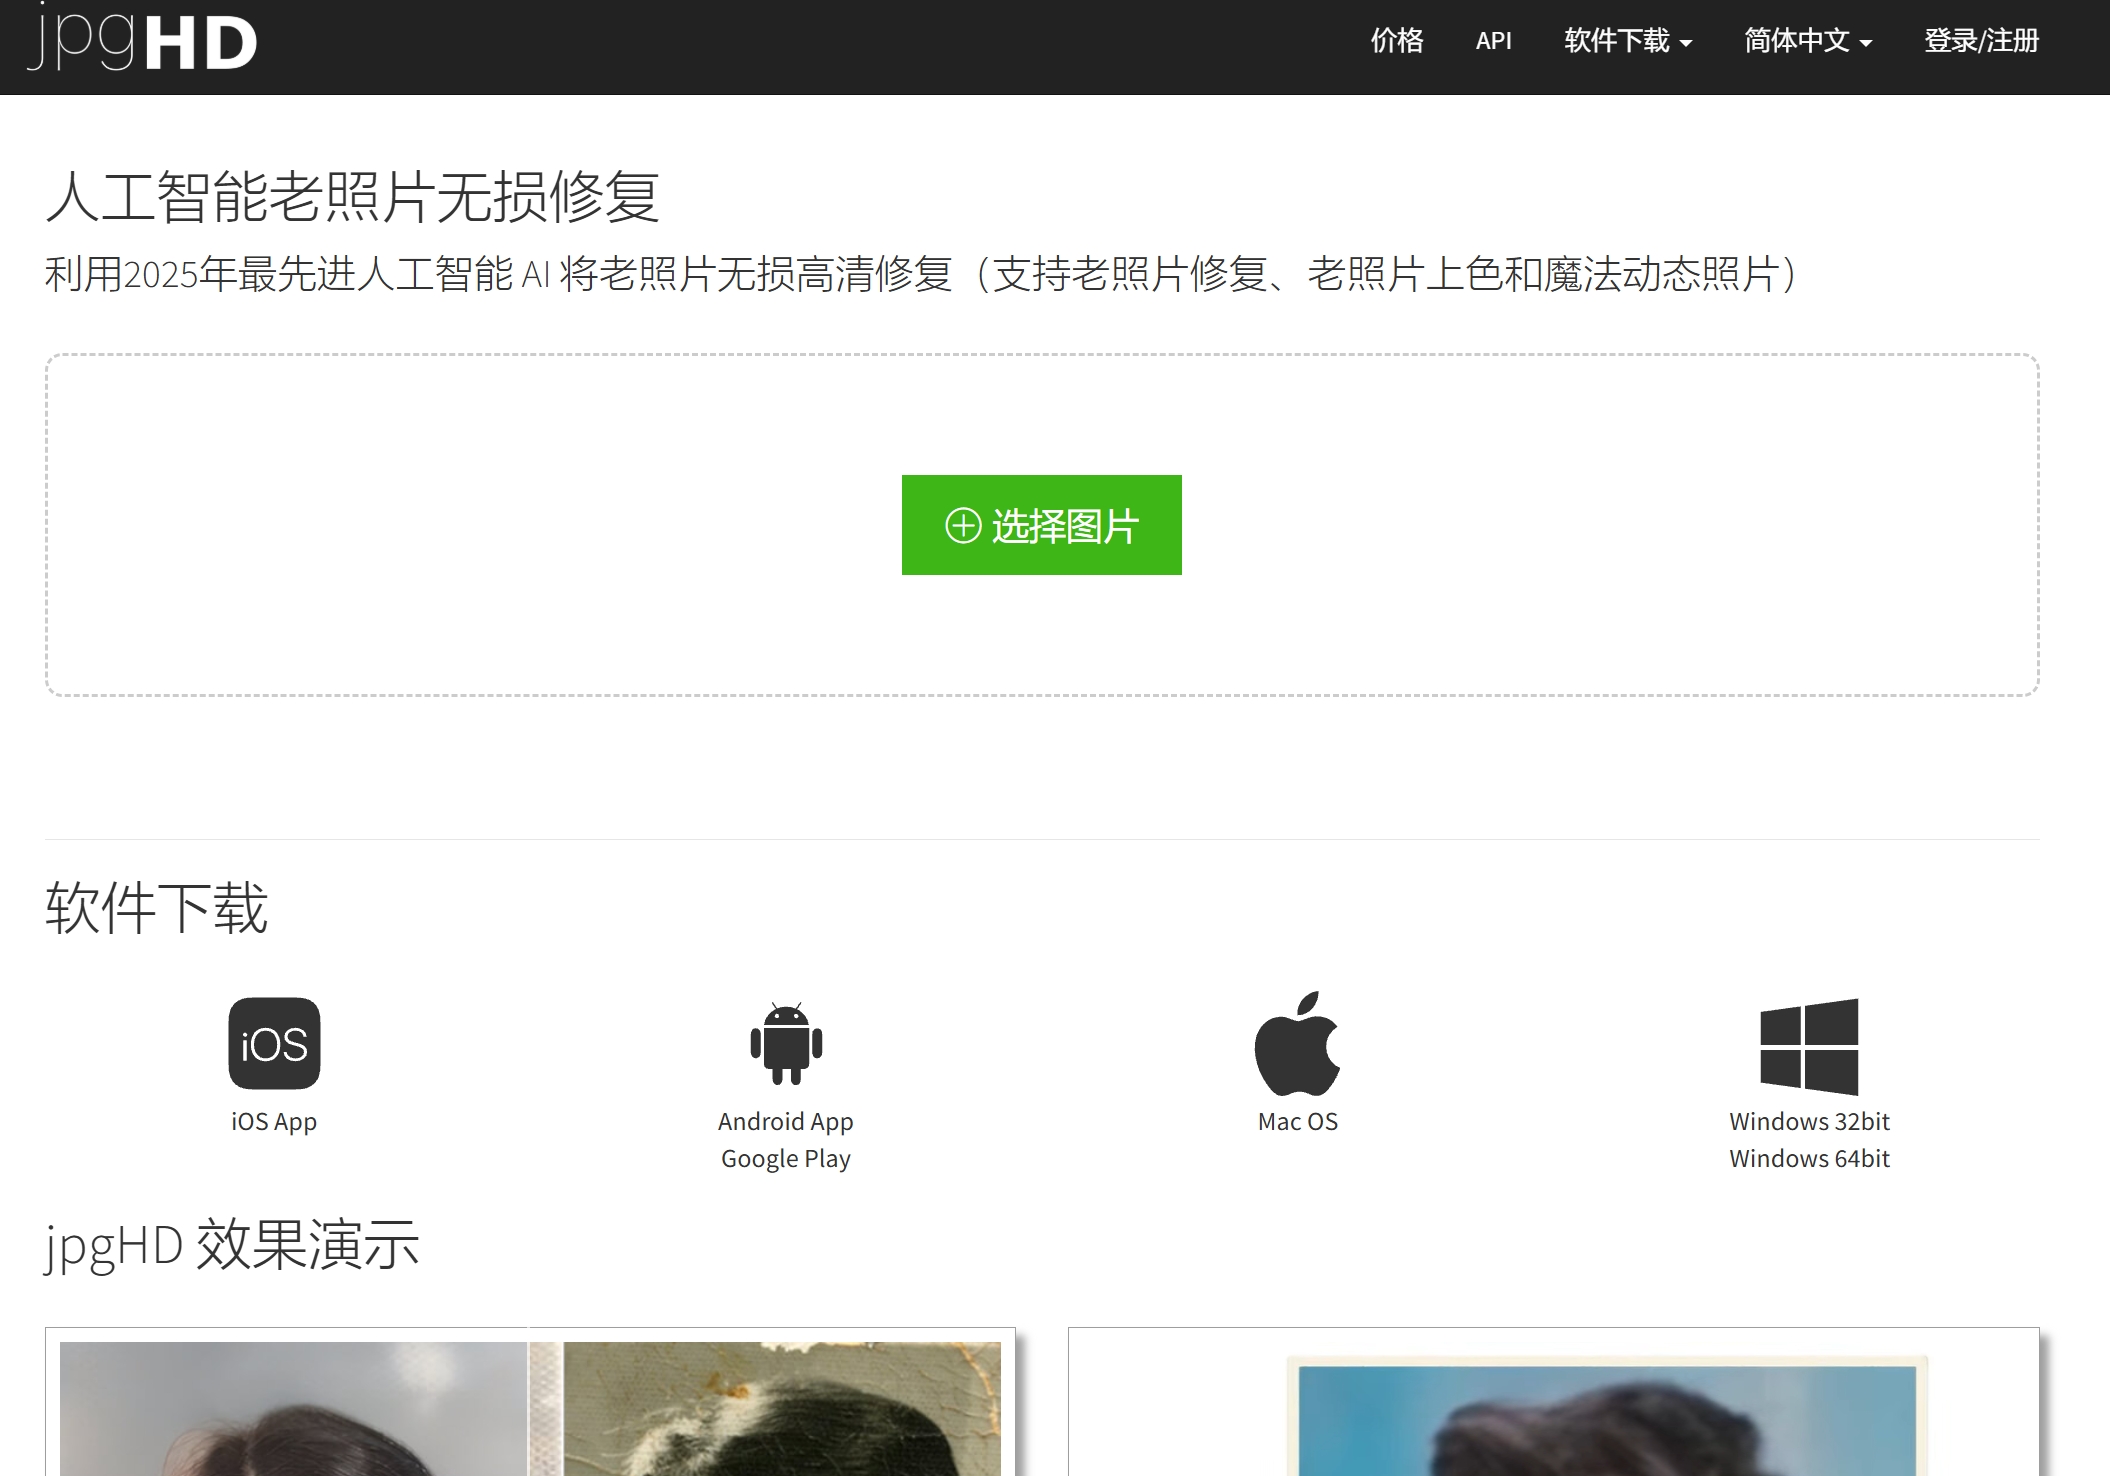Open the Google Play link
This screenshot has height=1476, width=2110.
(x=785, y=1158)
